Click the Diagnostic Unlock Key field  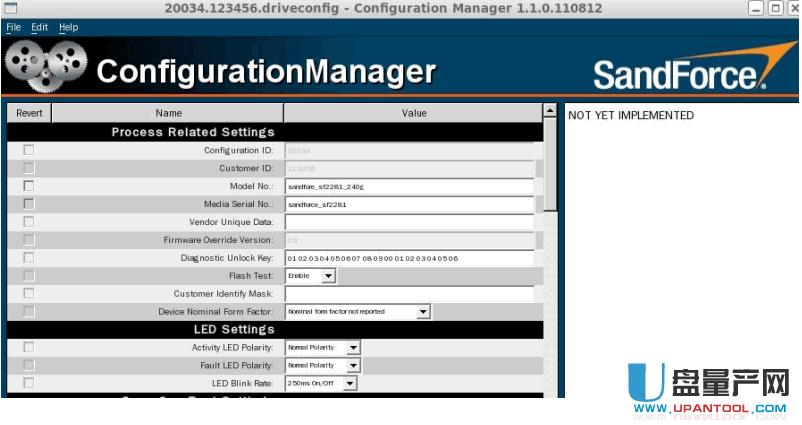[409, 258]
